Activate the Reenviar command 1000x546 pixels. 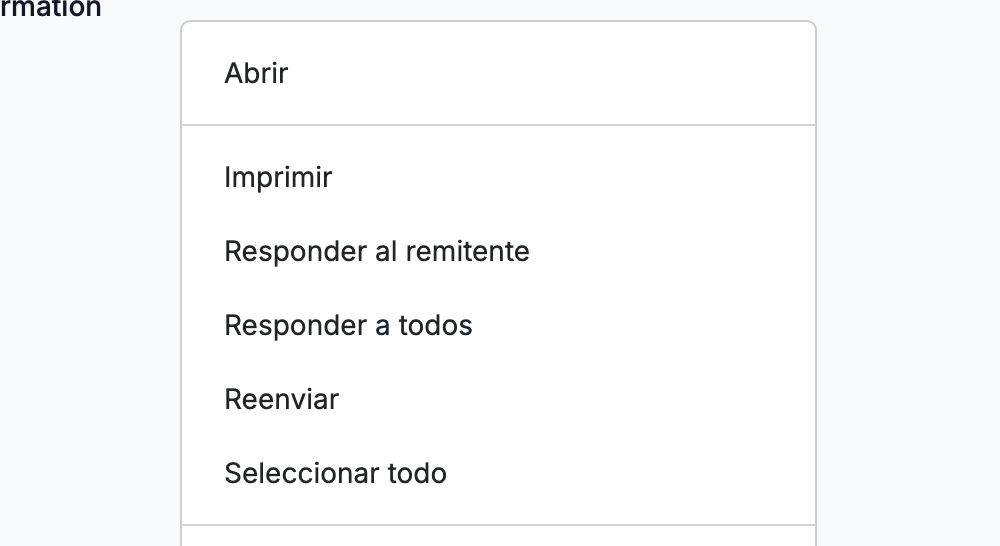[498, 399]
